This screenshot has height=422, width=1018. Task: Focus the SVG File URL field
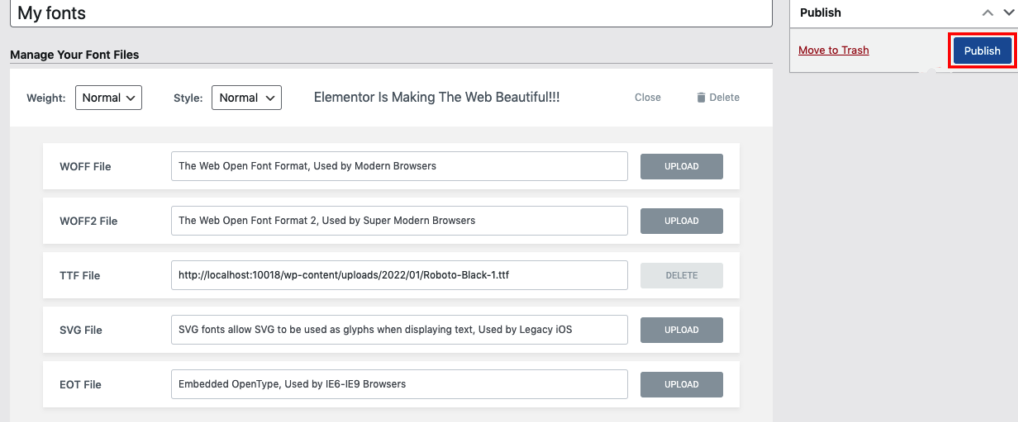point(399,329)
